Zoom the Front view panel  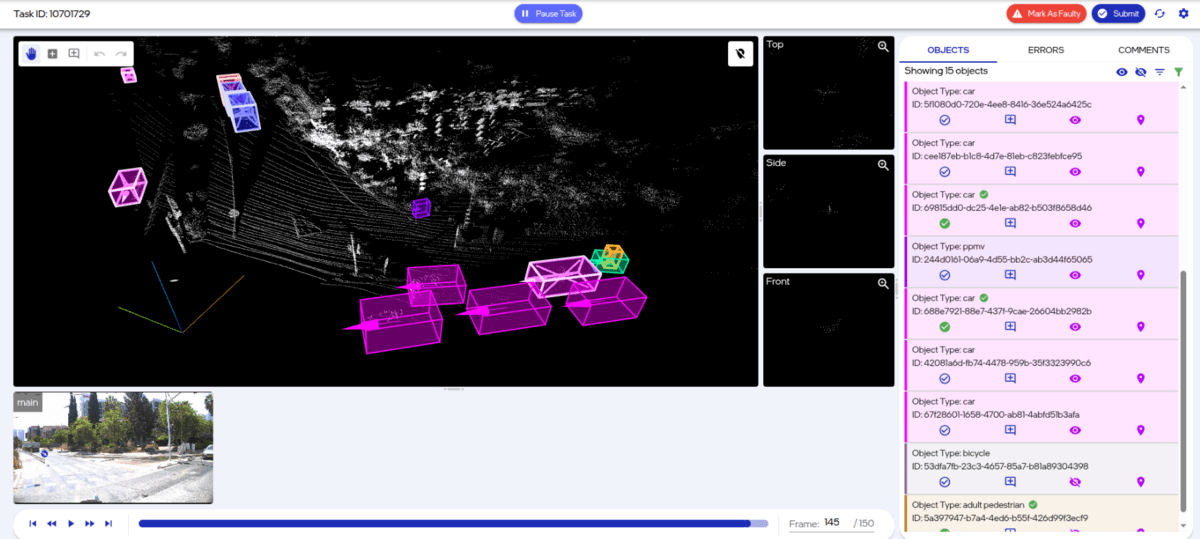tap(883, 283)
